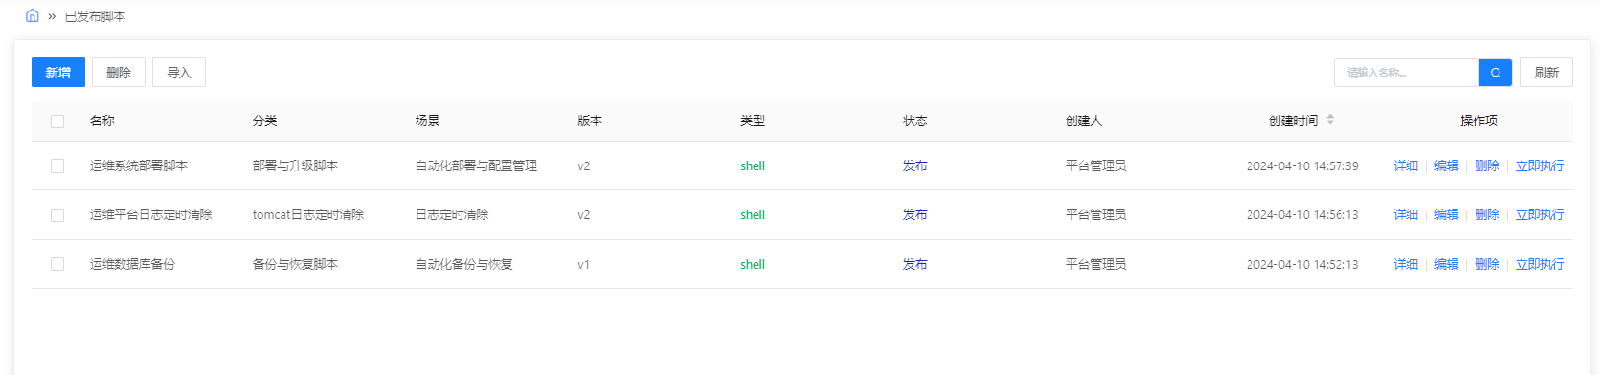
Task: Click 已发布脚本 breadcrumb text
Action: point(95,17)
